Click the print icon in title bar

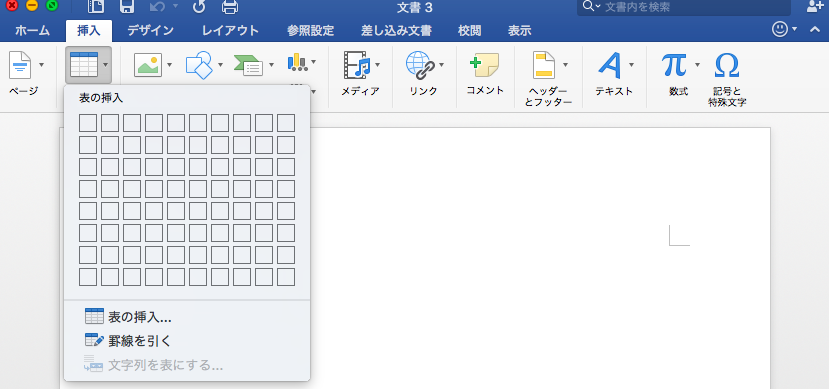(x=229, y=7)
